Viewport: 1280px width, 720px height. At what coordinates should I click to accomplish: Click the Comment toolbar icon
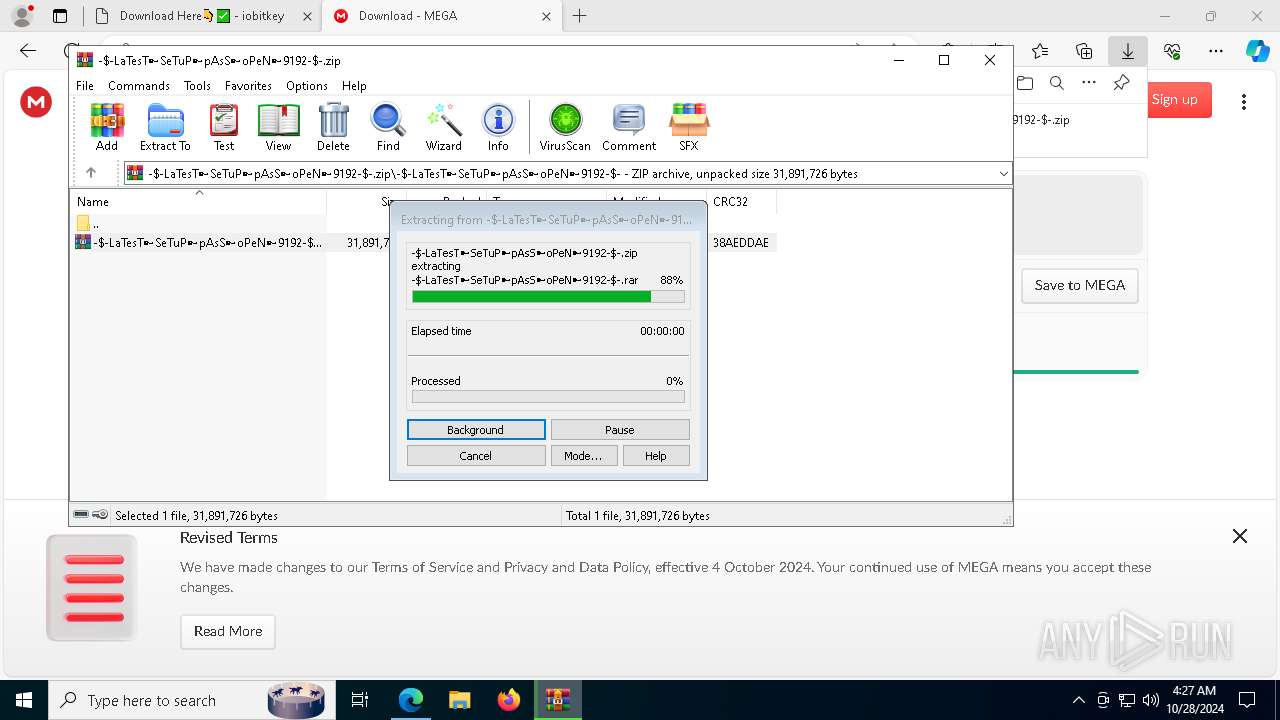click(x=629, y=127)
